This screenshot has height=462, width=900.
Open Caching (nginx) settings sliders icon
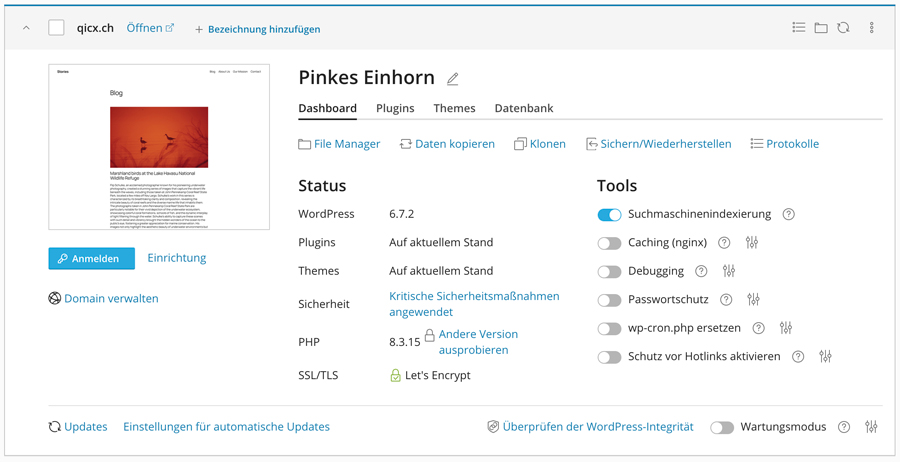[752, 243]
